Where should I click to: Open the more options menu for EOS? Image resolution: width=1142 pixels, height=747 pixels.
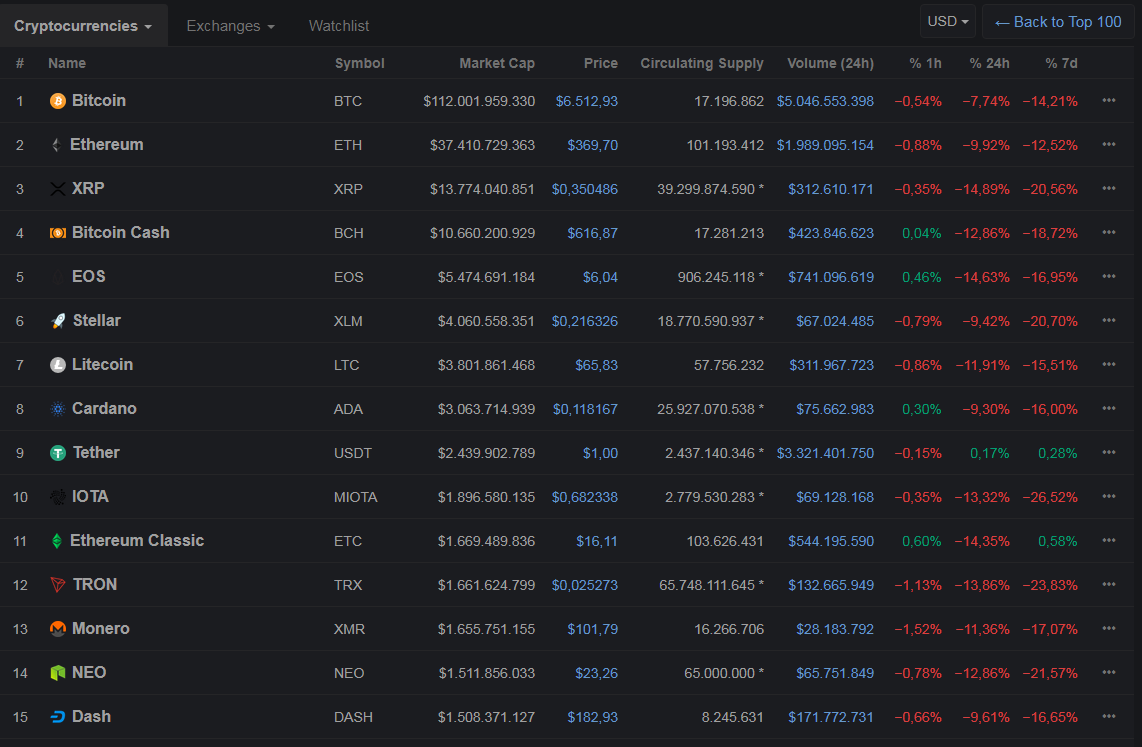(x=1108, y=277)
